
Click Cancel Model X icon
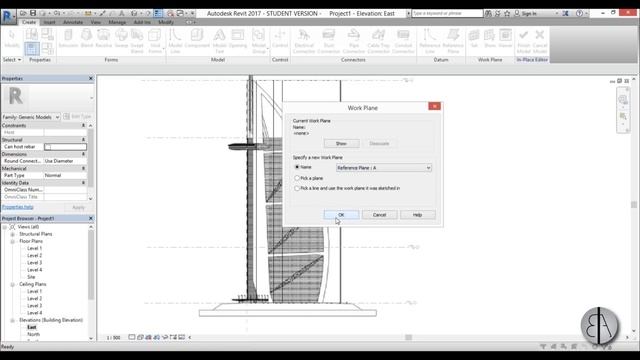[540, 41]
